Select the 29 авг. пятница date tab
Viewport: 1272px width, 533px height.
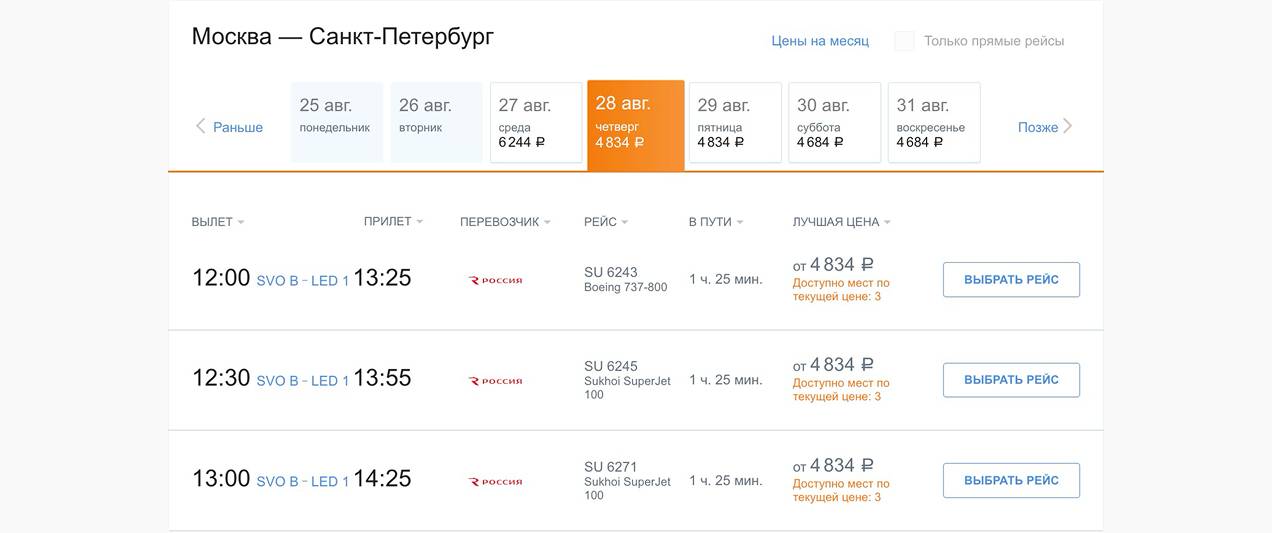(x=735, y=122)
